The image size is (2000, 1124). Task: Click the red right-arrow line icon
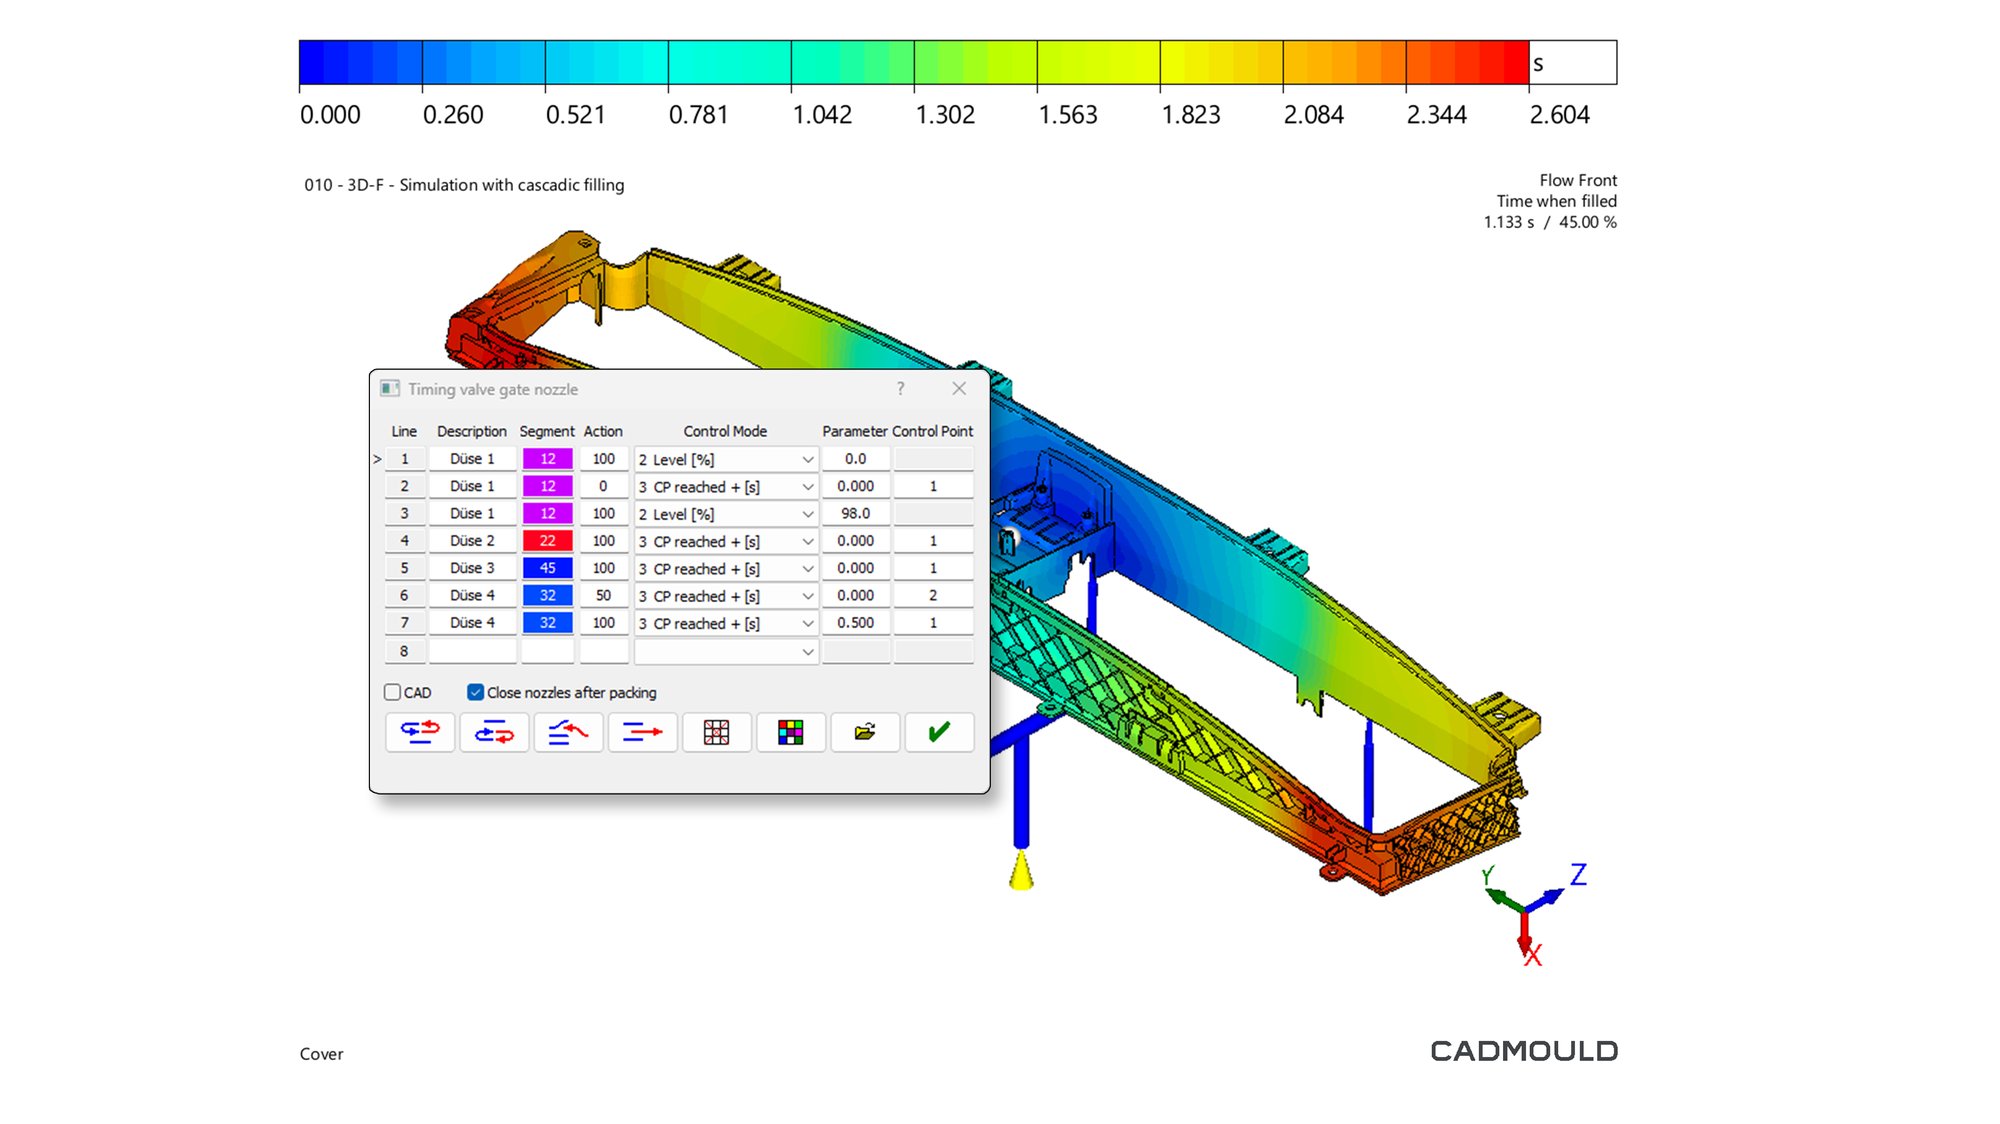tap(642, 732)
